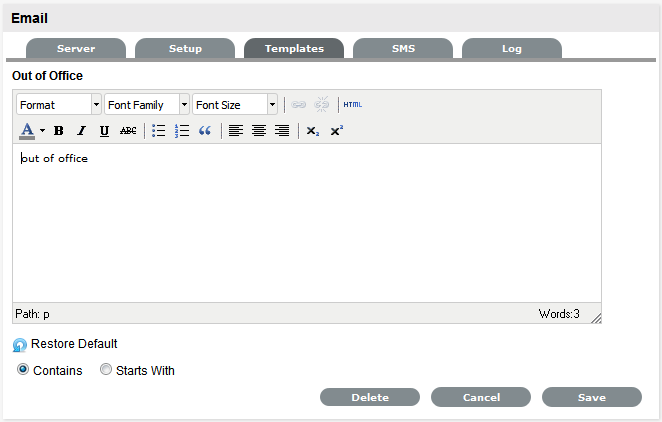
Task: Click the text color A icon
Action: pos(27,131)
